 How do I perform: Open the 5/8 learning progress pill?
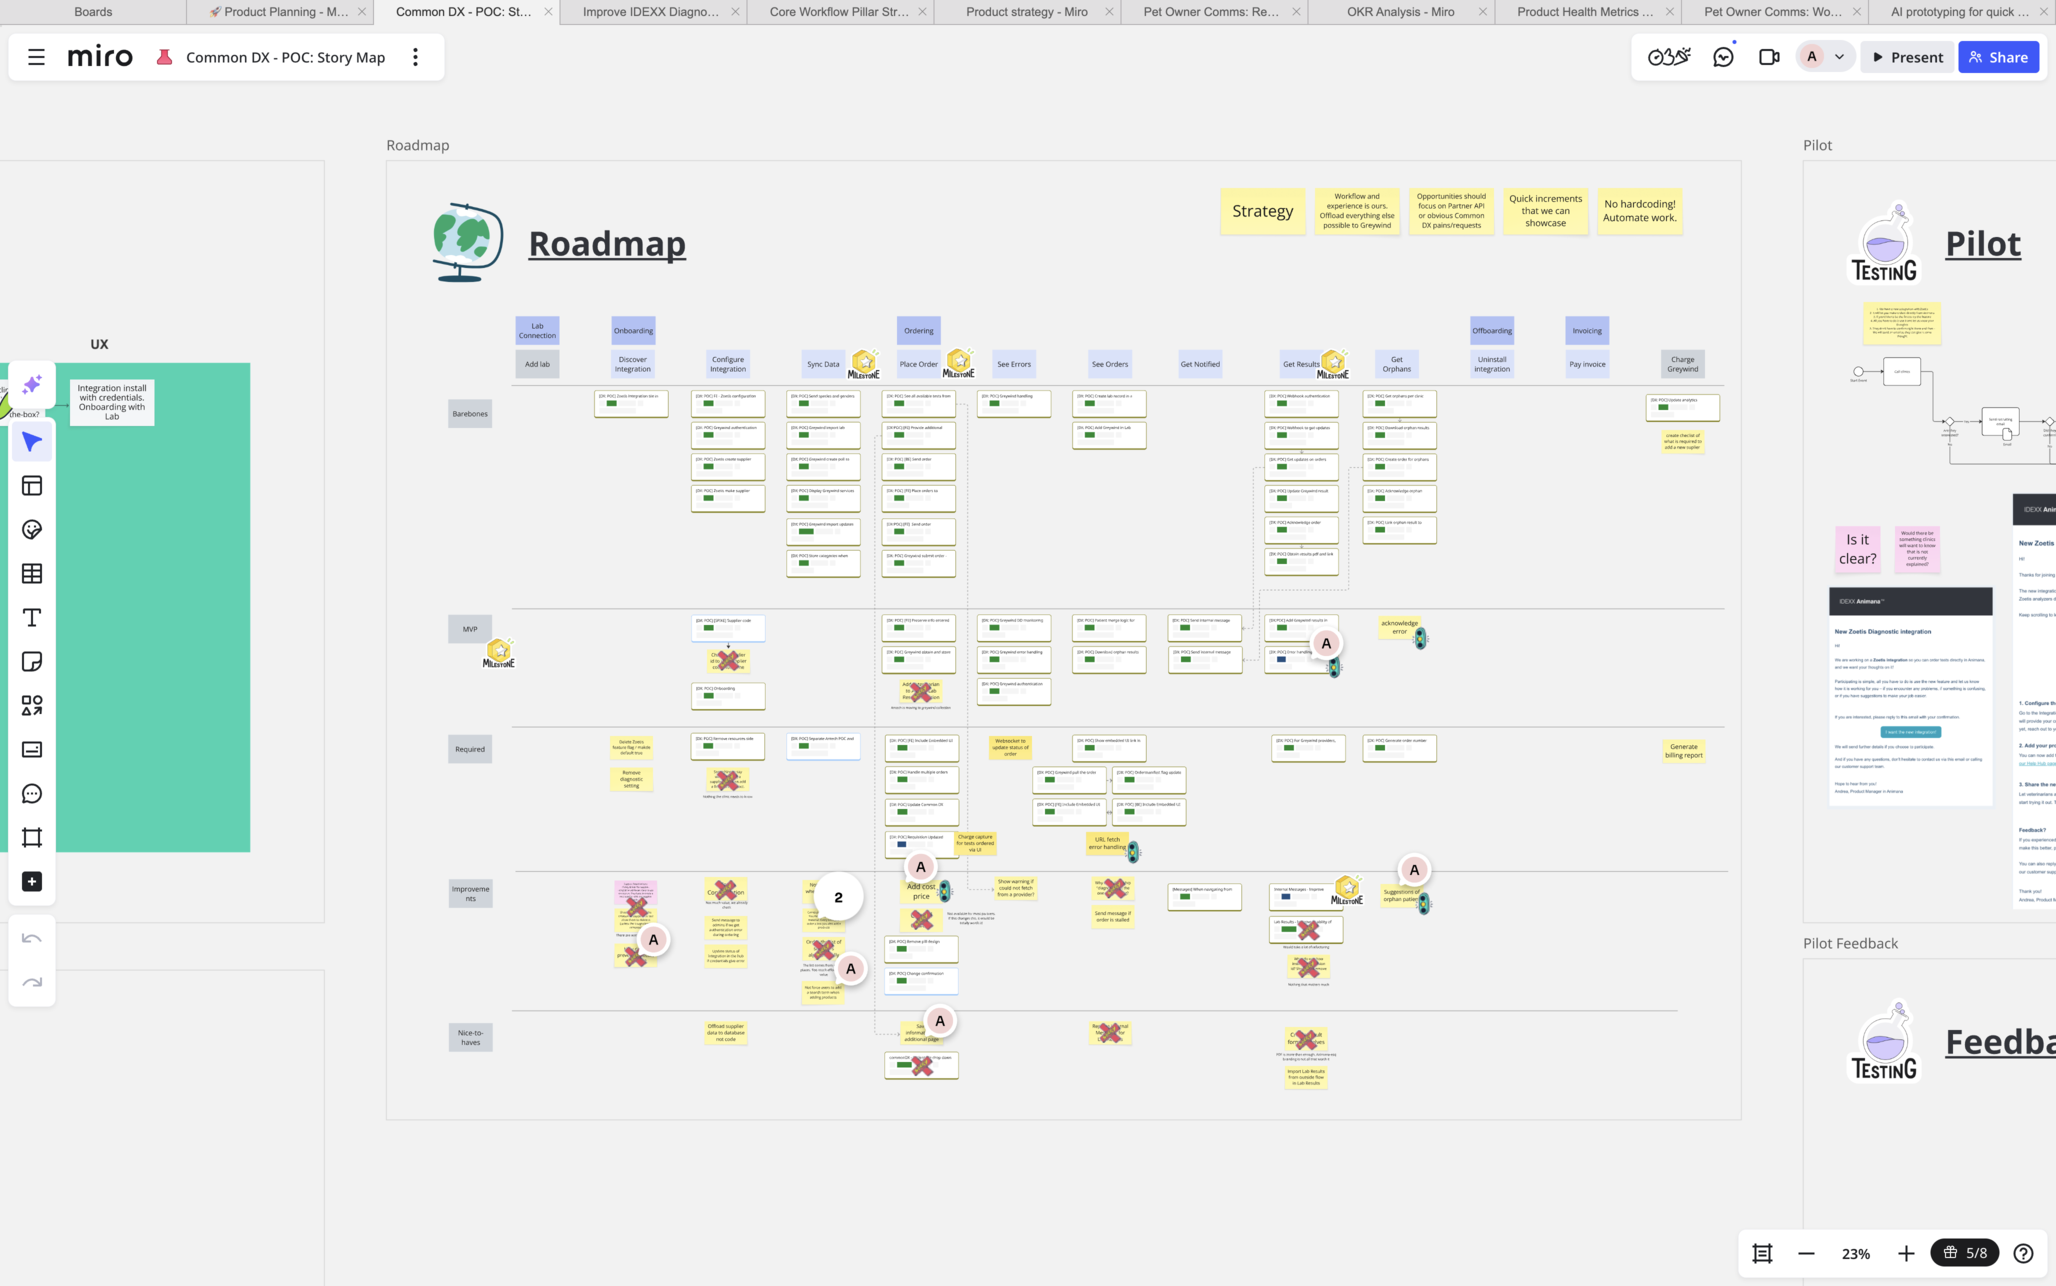[x=1964, y=1253]
